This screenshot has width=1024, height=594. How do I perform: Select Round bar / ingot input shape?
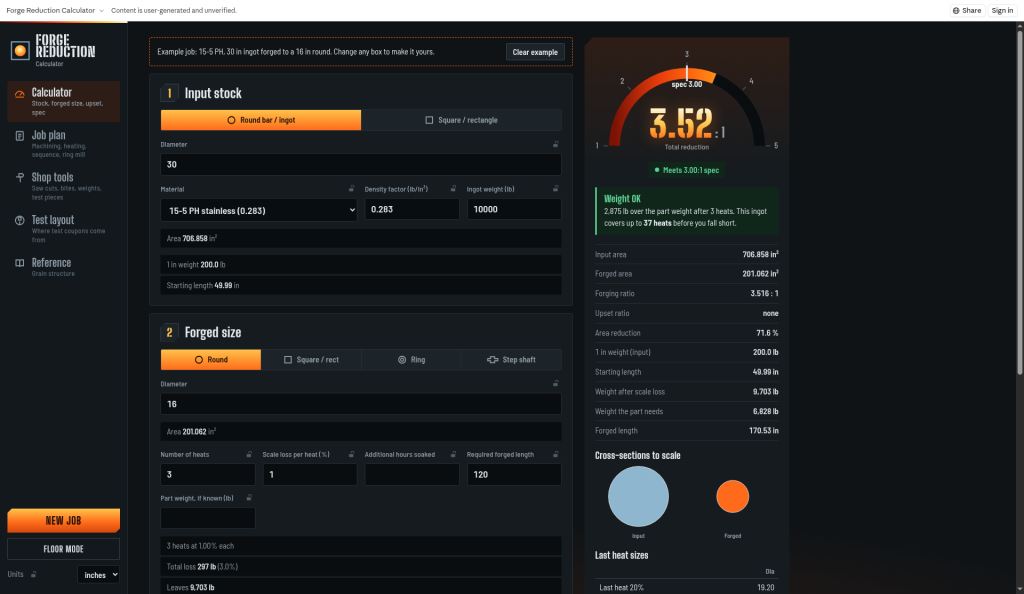click(x=261, y=120)
